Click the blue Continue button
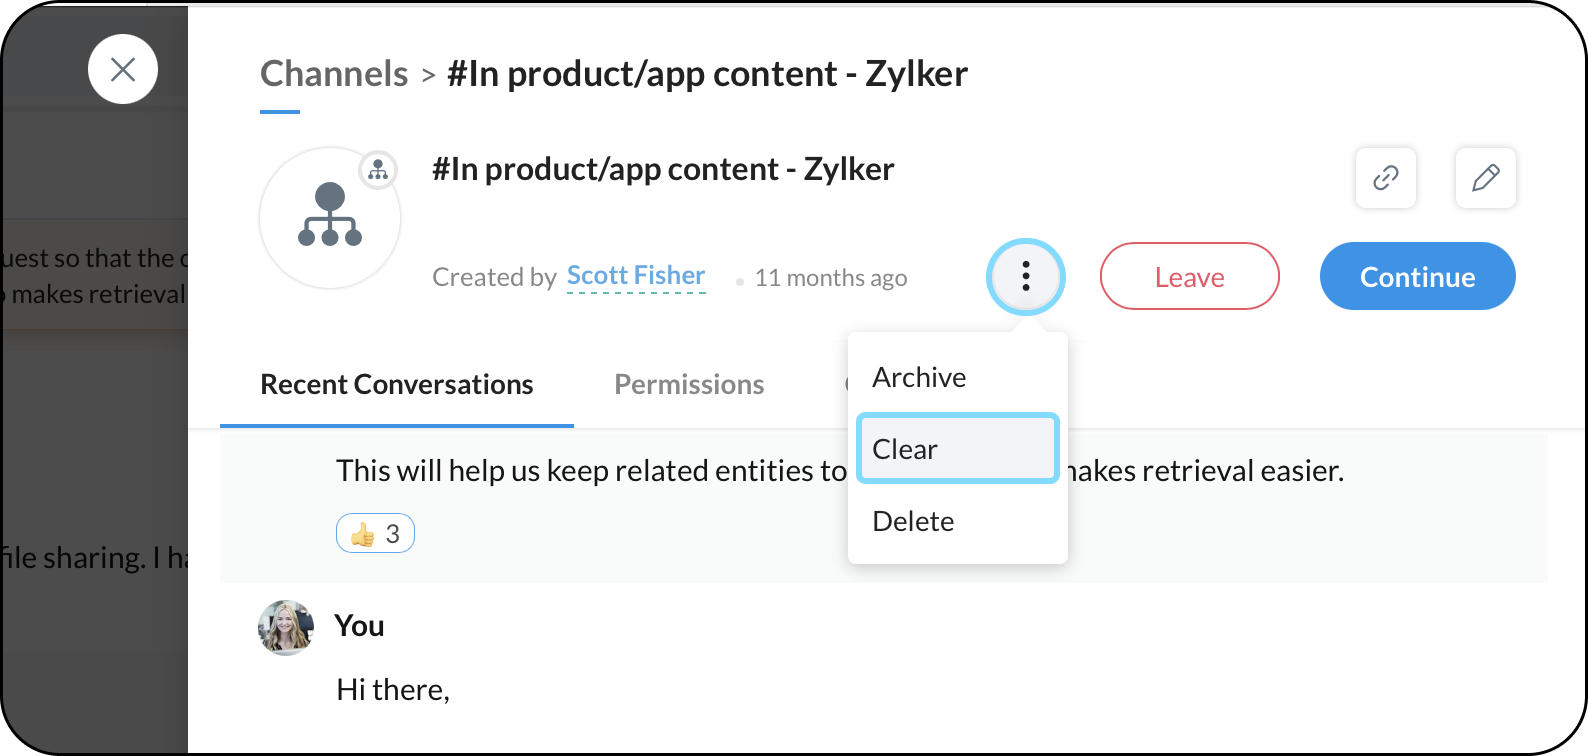 (1417, 277)
